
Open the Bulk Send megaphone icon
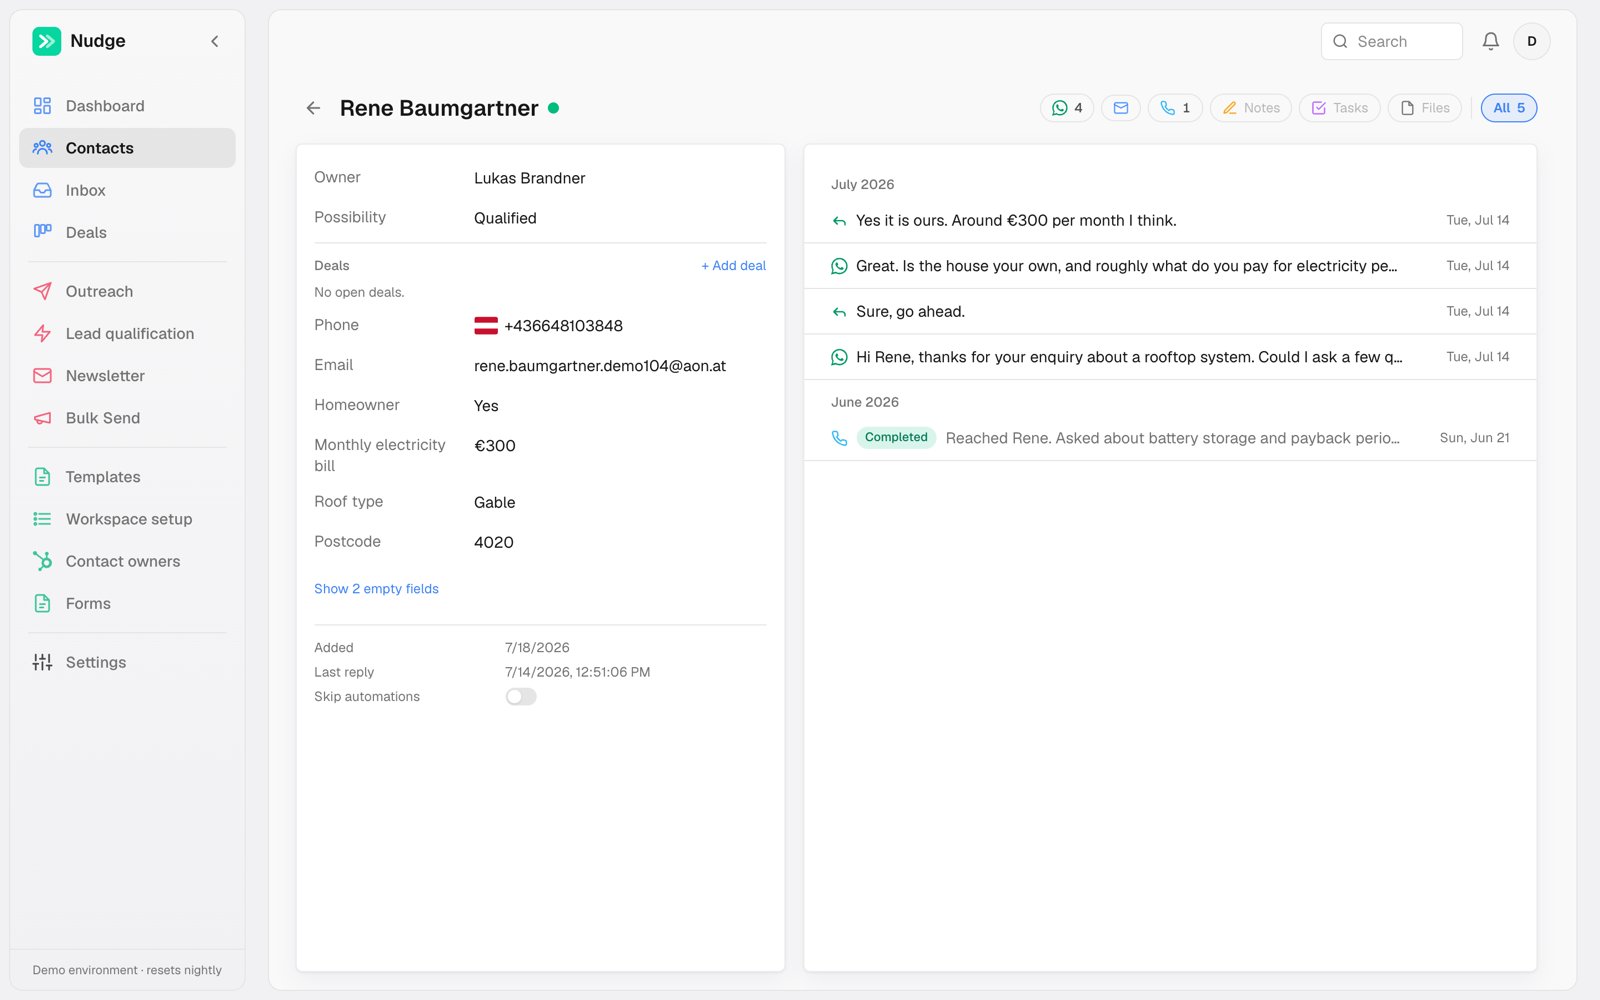[x=42, y=418]
